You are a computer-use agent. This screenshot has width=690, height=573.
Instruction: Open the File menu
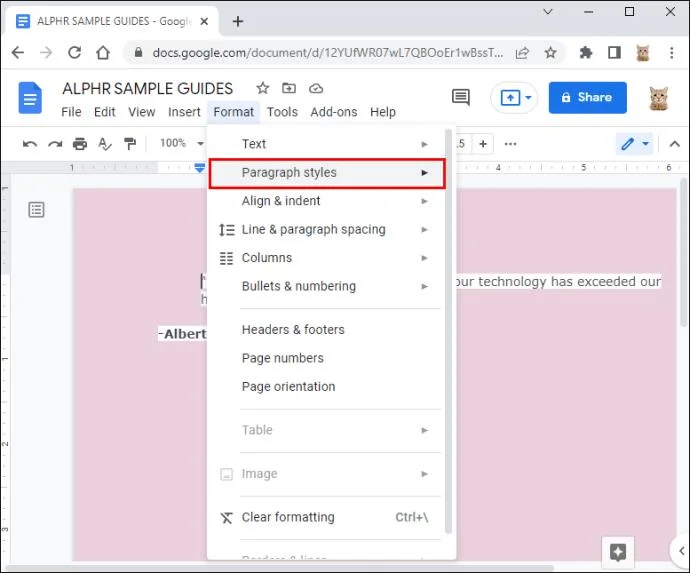click(x=71, y=112)
